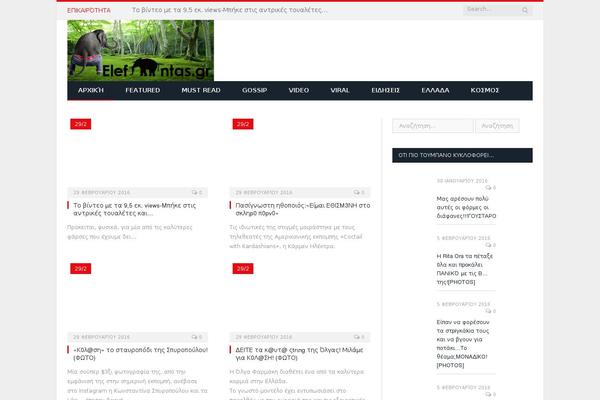This screenshot has width=600, height=400.
Task: Open article 'Το βίντεο με τα 9.5 εκ. views'
Action: click(135, 209)
